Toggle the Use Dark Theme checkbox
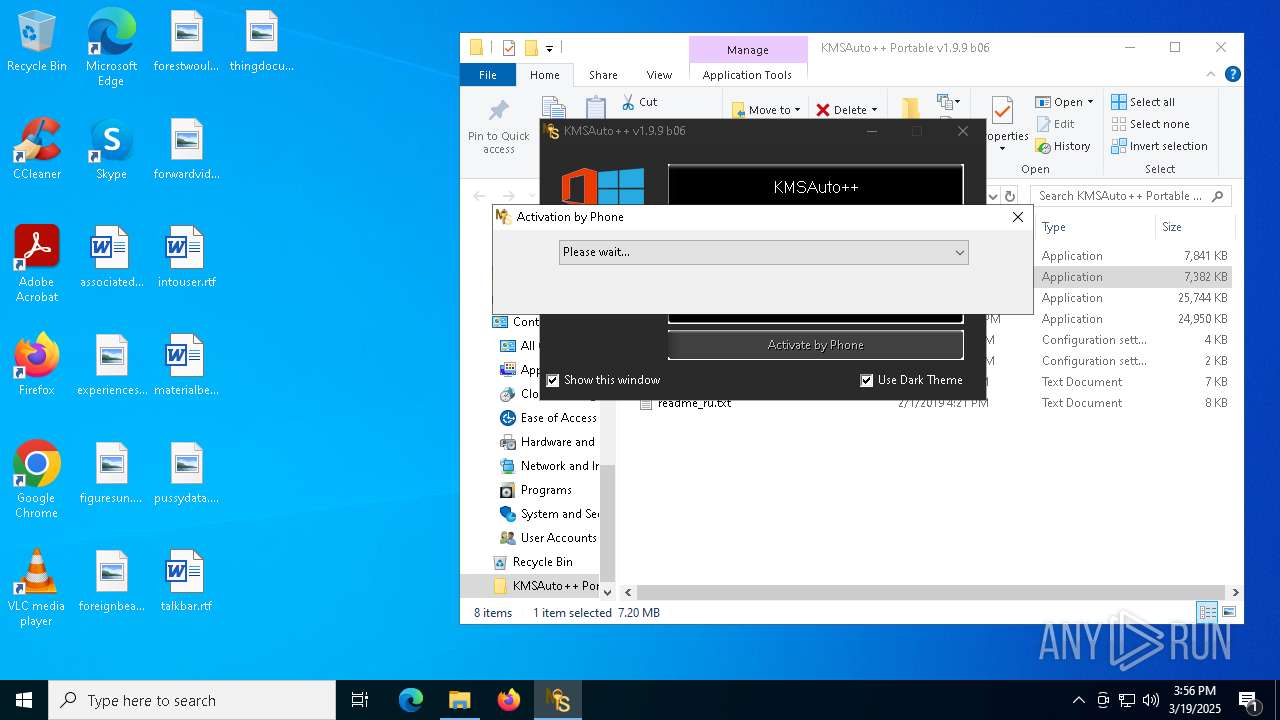The height and width of the screenshot is (720, 1280). click(867, 380)
